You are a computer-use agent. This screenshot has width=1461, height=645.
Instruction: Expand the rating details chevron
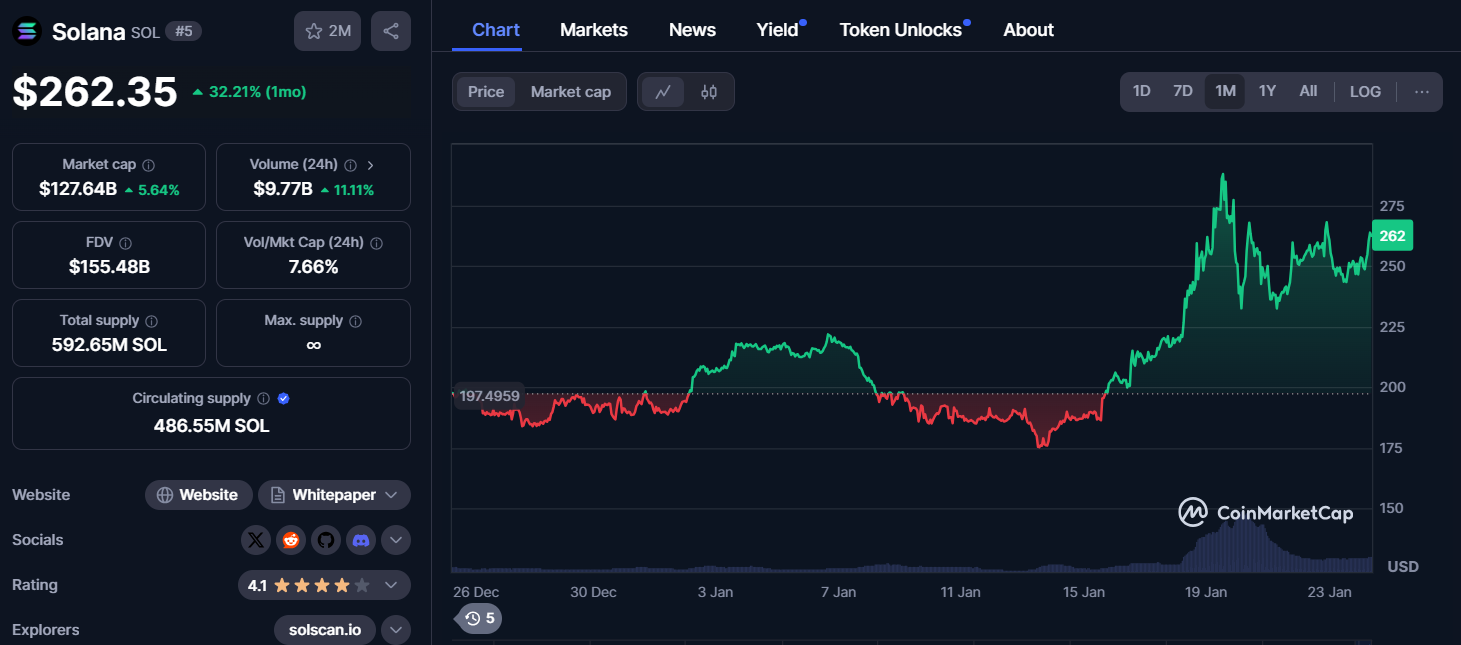[391, 585]
